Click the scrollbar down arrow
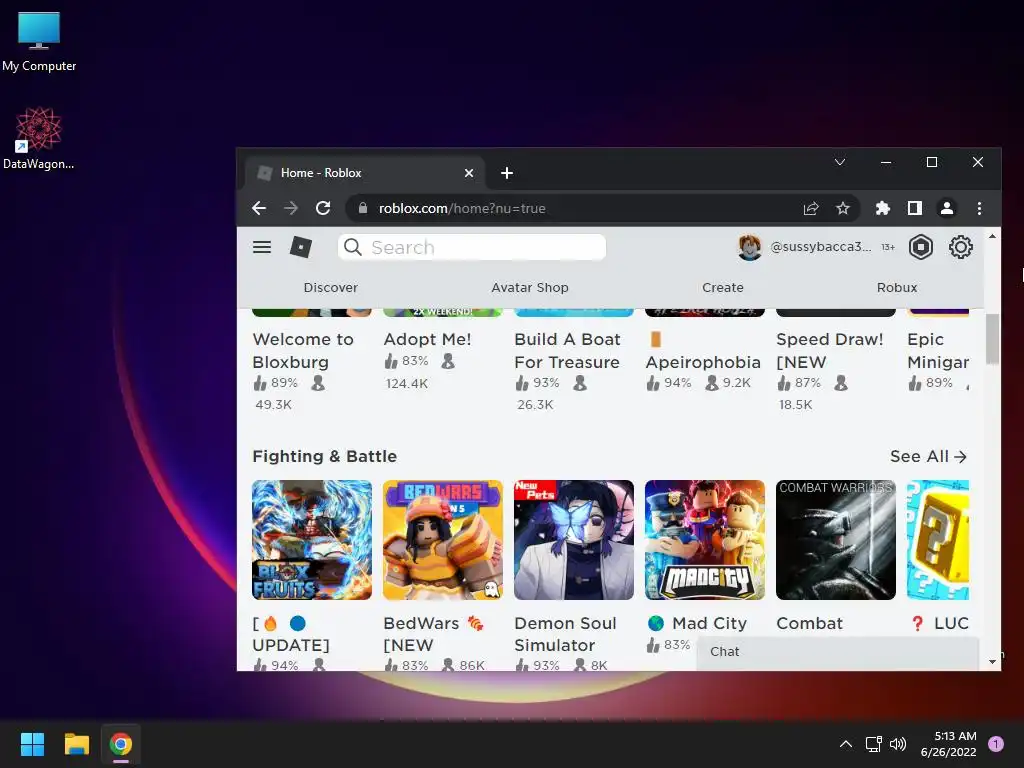 [992, 662]
